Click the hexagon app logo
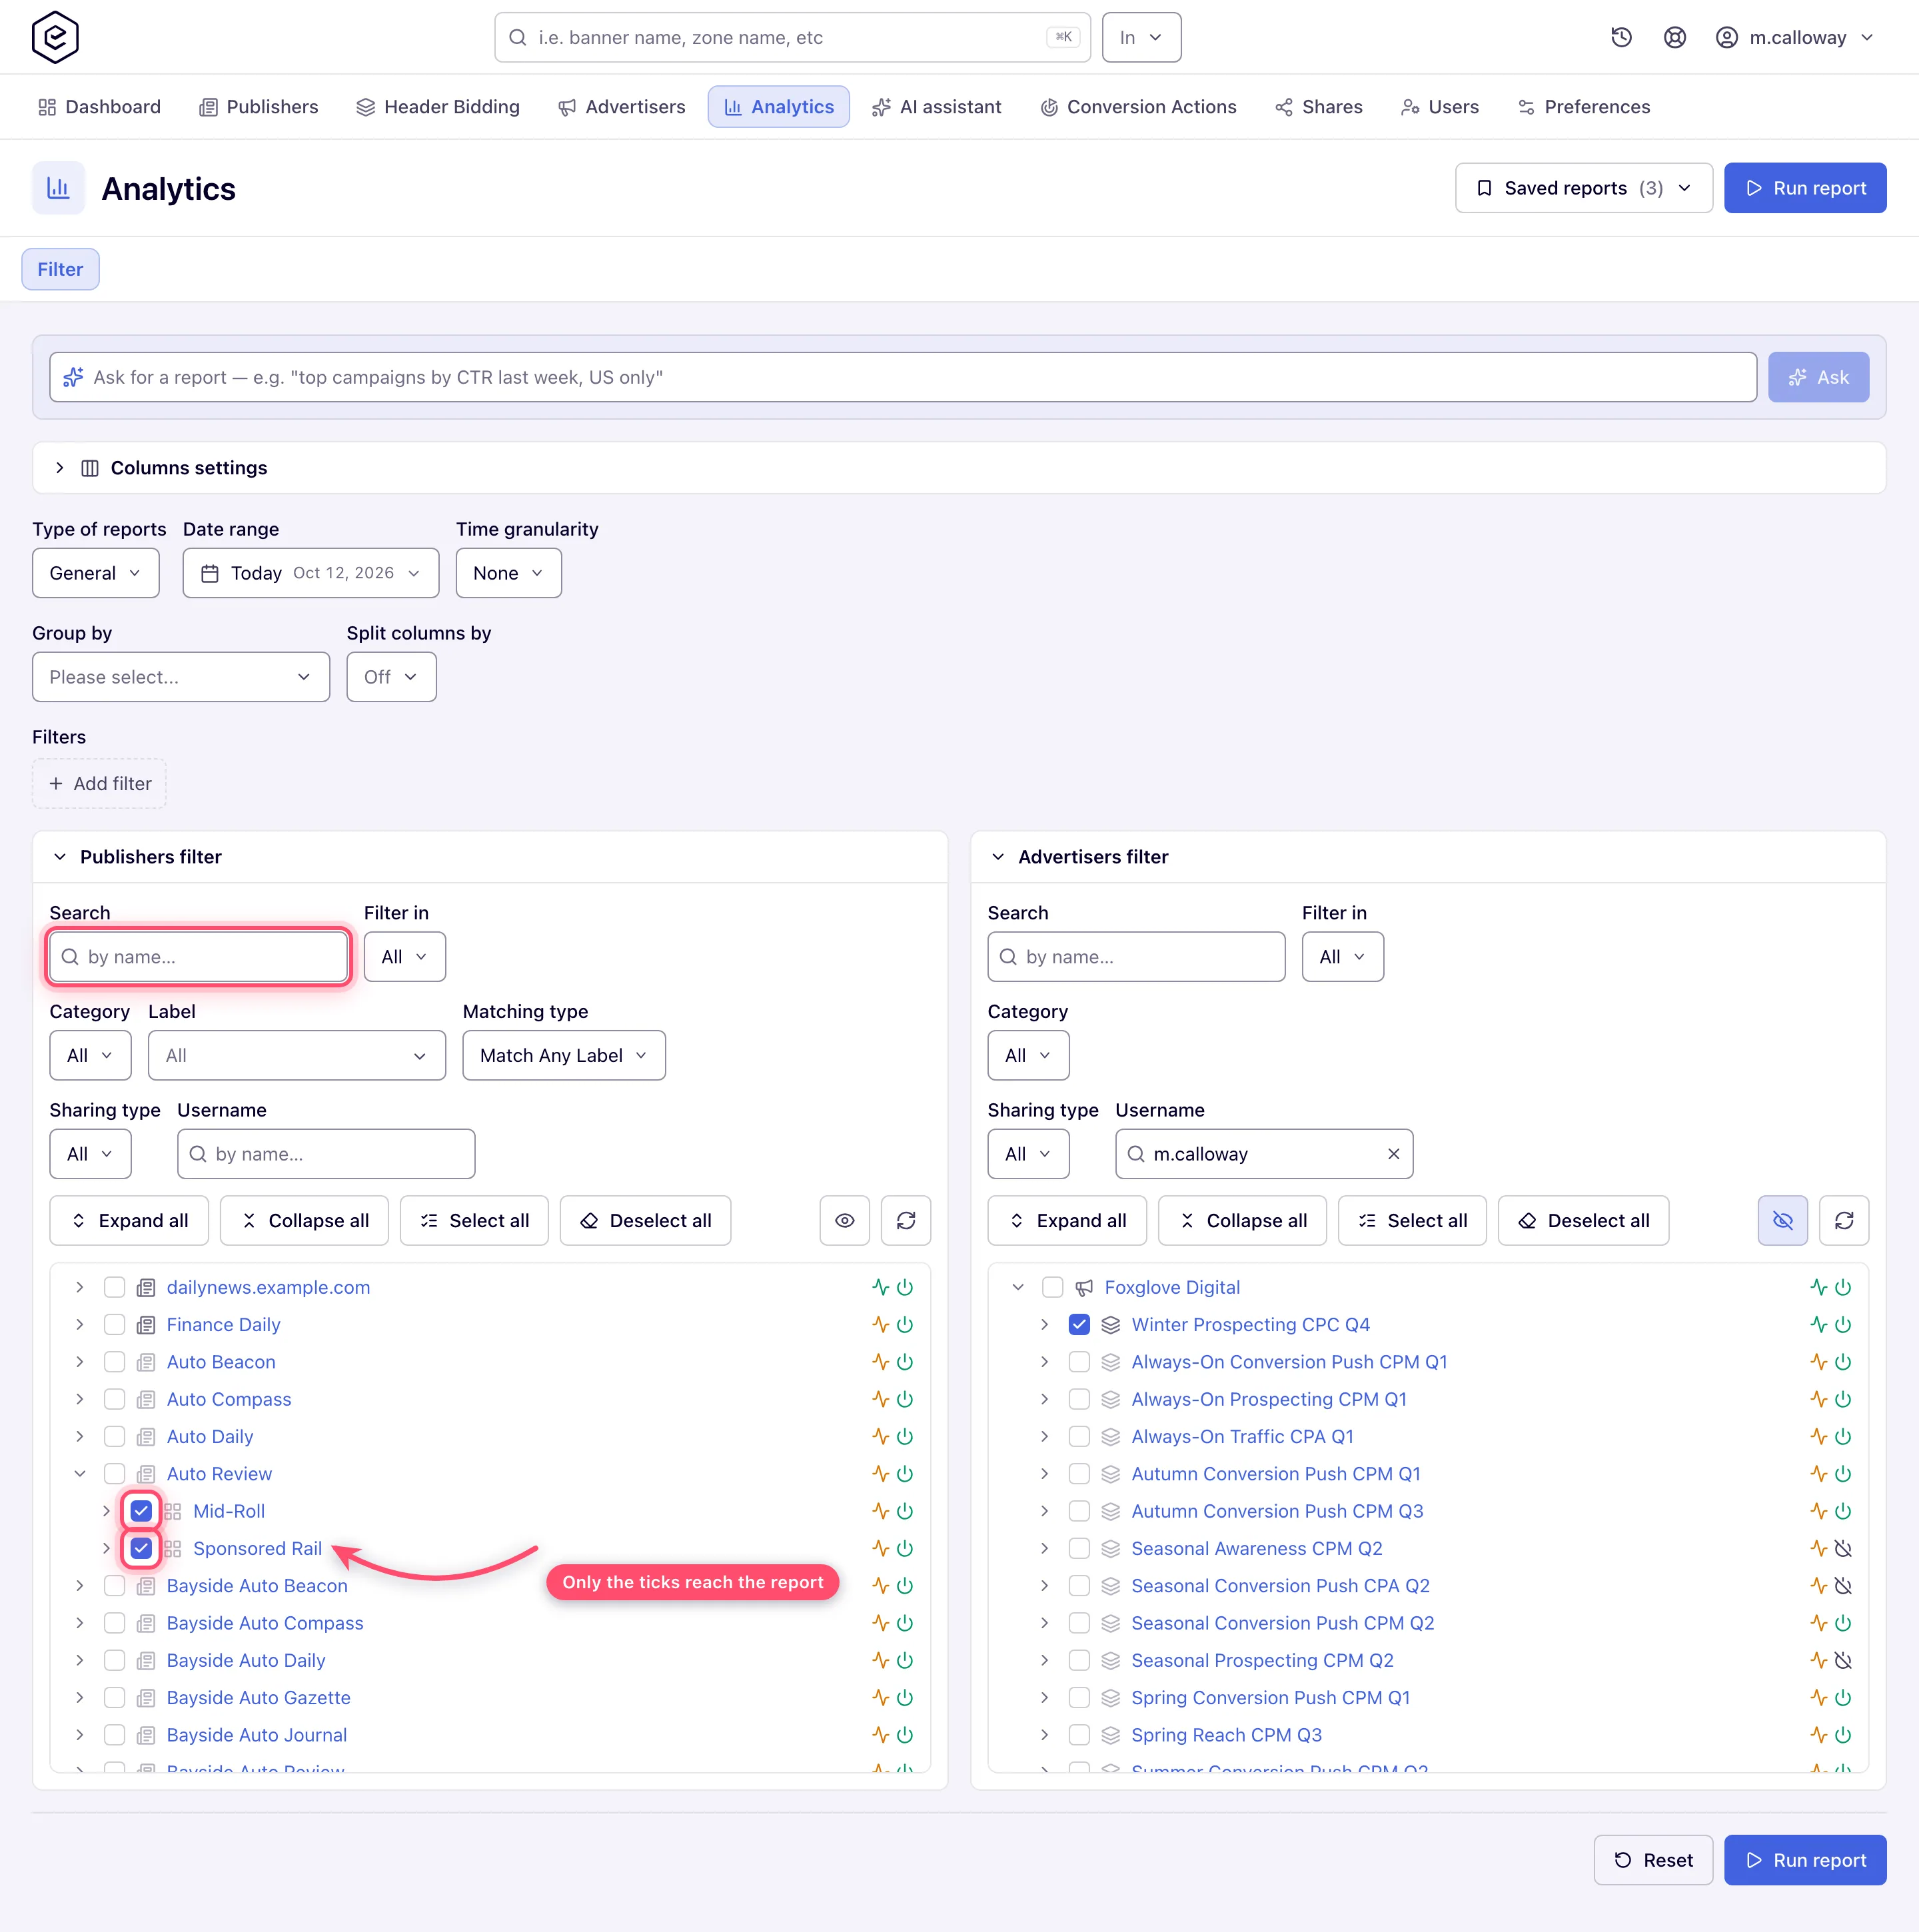The height and width of the screenshot is (1932, 1919). coord(55,37)
